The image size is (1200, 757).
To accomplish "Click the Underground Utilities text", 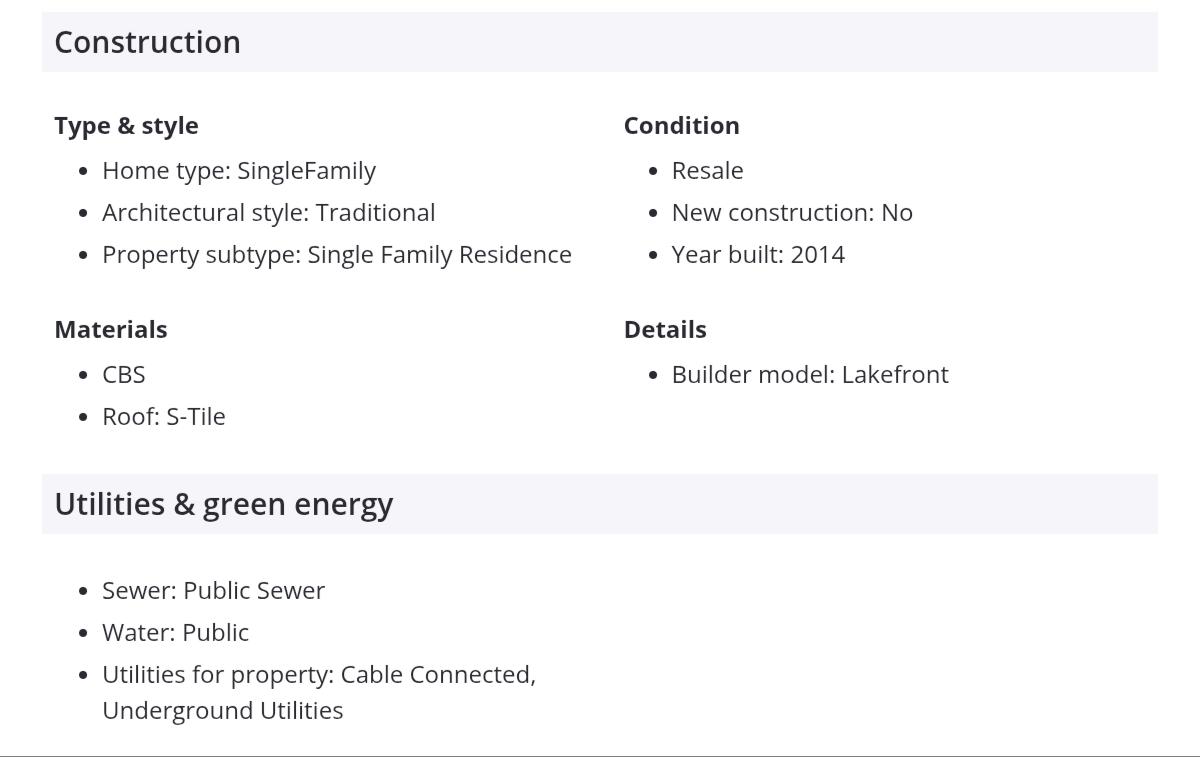I will point(223,710).
